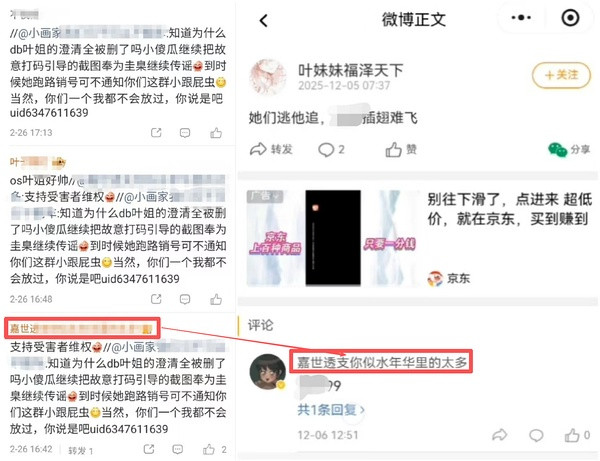Screen dimensions: 600x461
Task: Open the JD black video thumbnail
Action: click(x=333, y=238)
